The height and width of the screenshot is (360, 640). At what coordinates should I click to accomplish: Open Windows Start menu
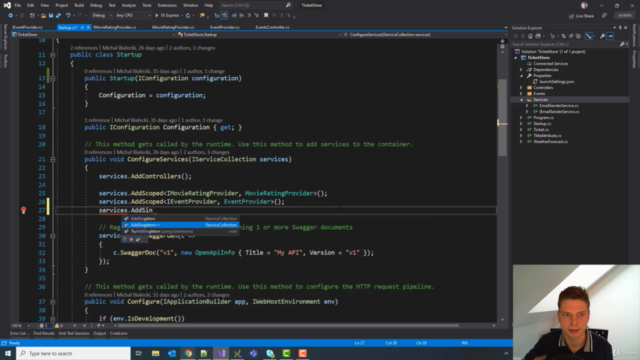pyautogui.click(x=8, y=353)
